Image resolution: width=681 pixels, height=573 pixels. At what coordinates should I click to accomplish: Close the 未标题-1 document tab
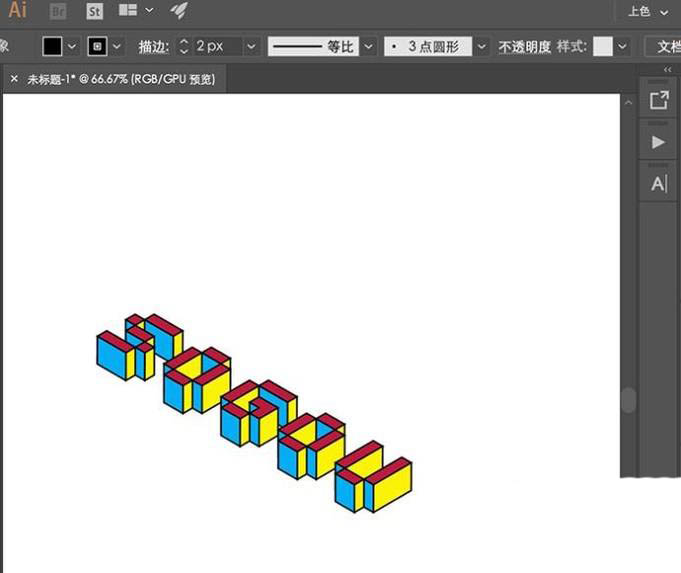tap(14, 78)
